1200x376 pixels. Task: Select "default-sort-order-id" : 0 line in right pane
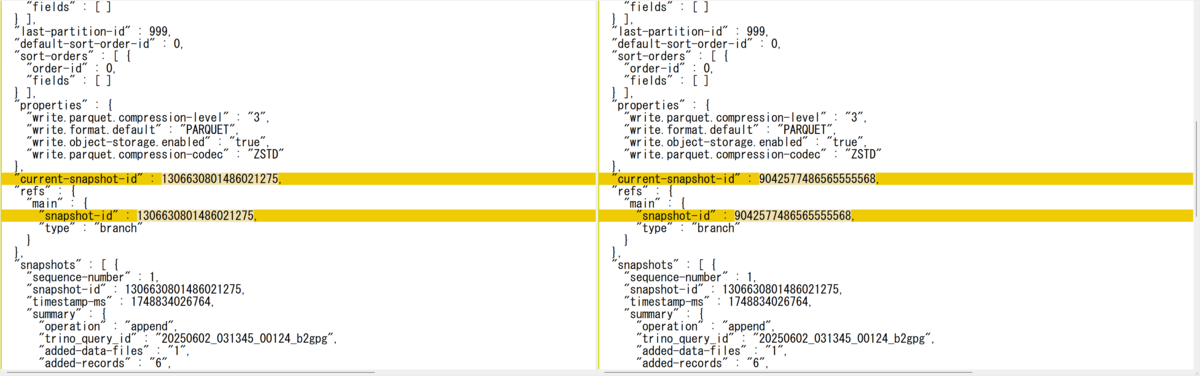(695, 43)
